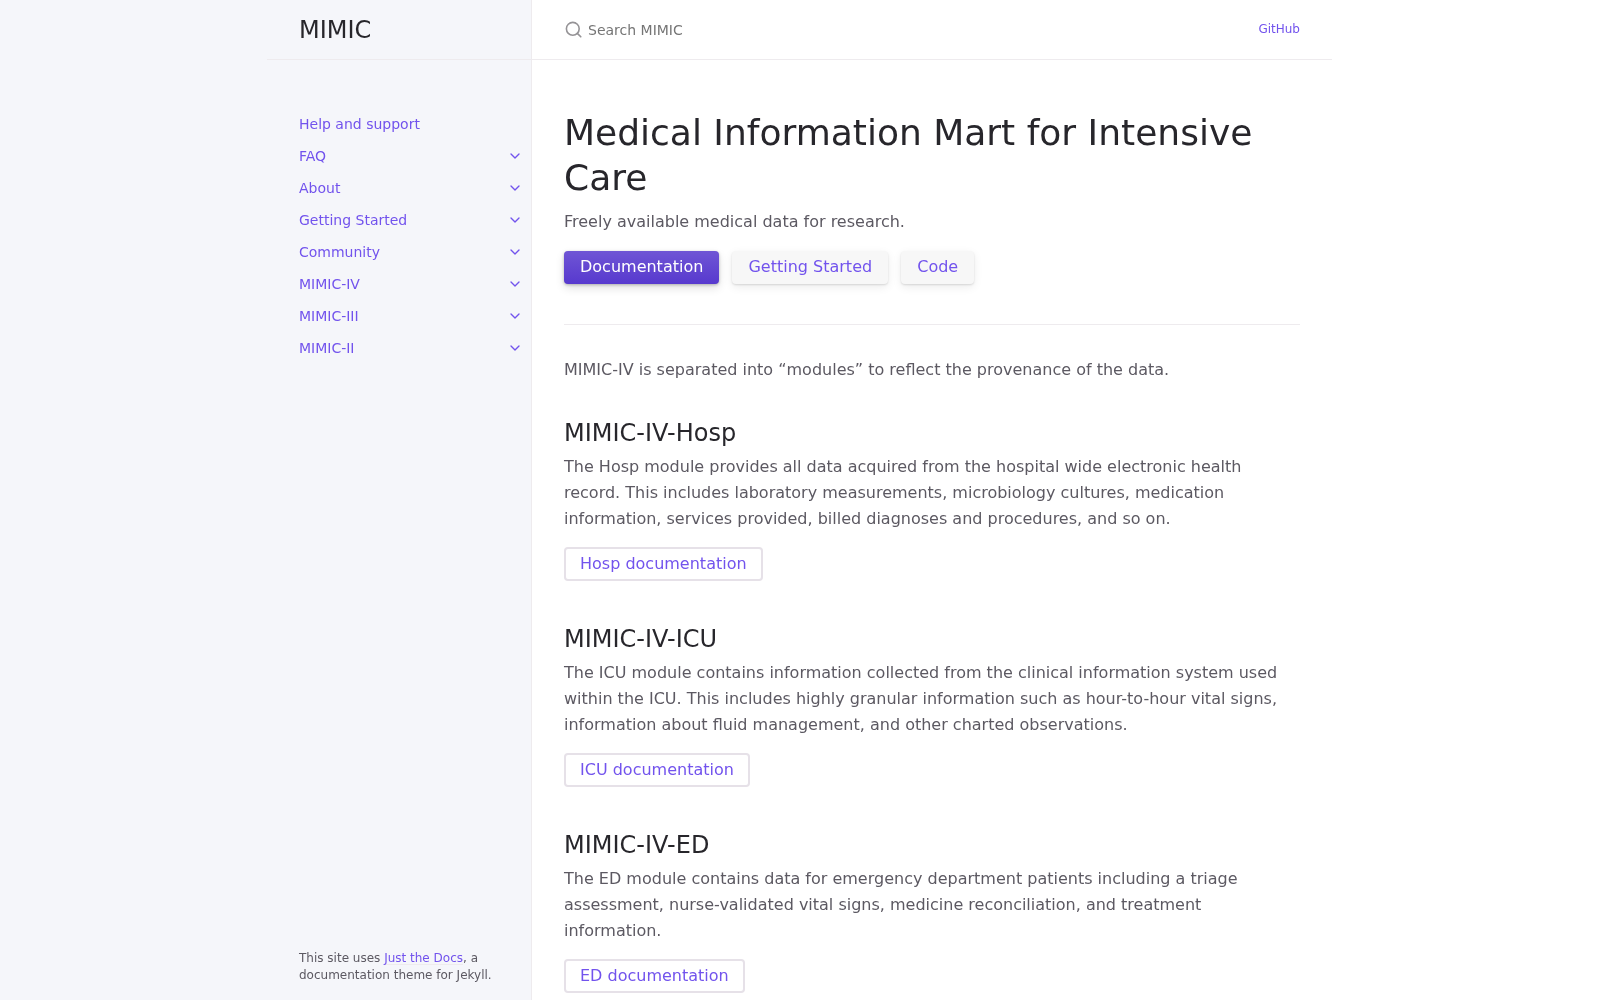Viewport: 1600px width, 1000px height.
Task: Click the Medical Information Mart page title
Action: pyautogui.click(x=908, y=155)
